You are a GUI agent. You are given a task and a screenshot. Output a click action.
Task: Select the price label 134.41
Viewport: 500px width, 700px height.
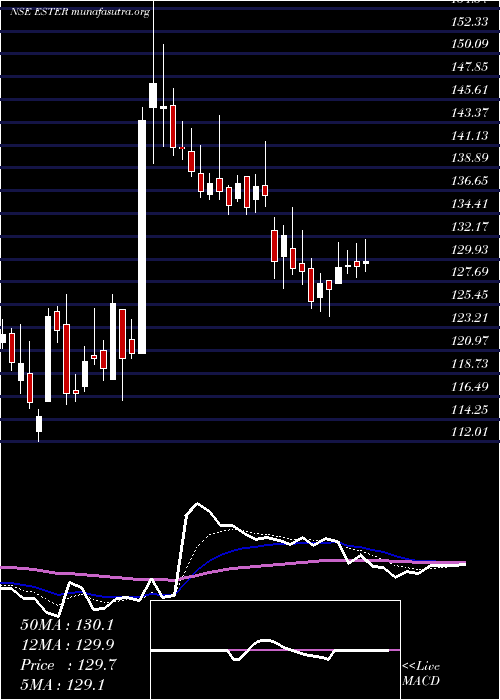tap(469, 204)
